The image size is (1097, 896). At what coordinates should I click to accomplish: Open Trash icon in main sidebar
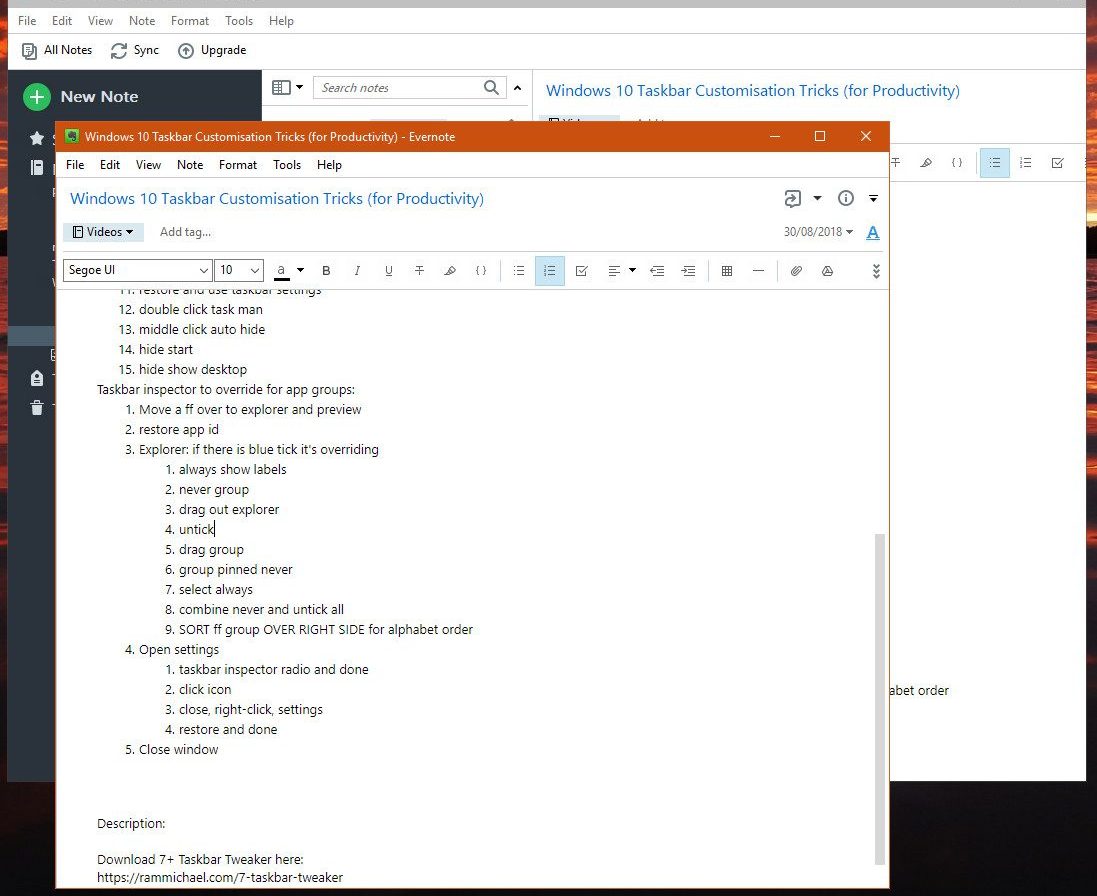(37, 408)
